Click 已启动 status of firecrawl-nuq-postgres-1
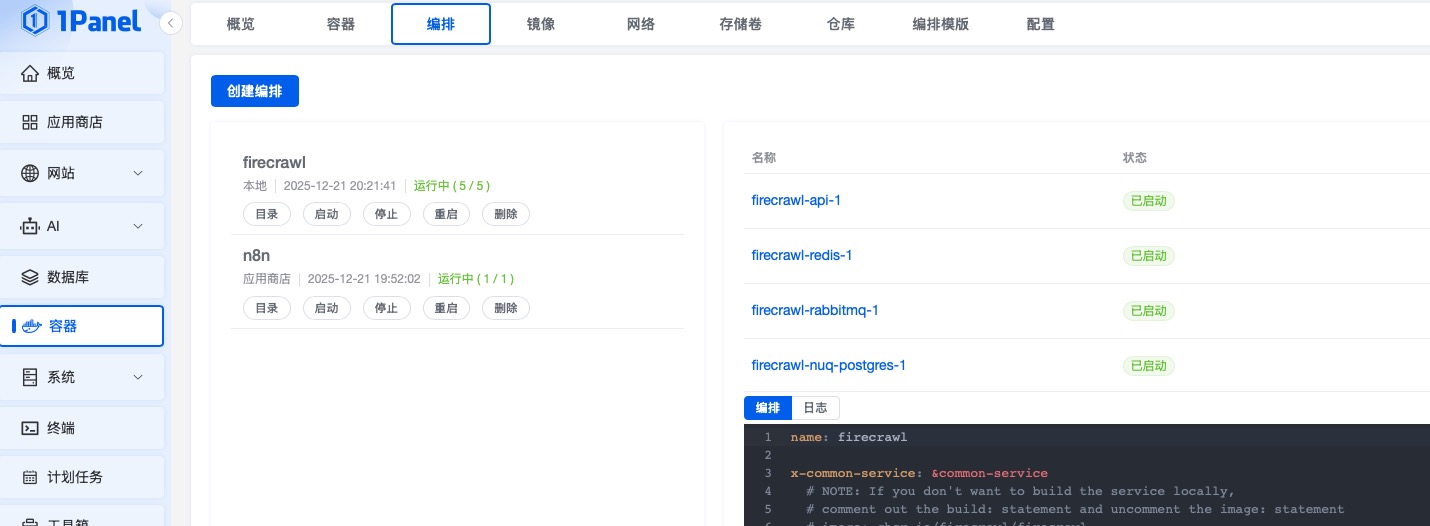The image size is (1430, 526). click(x=1148, y=365)
